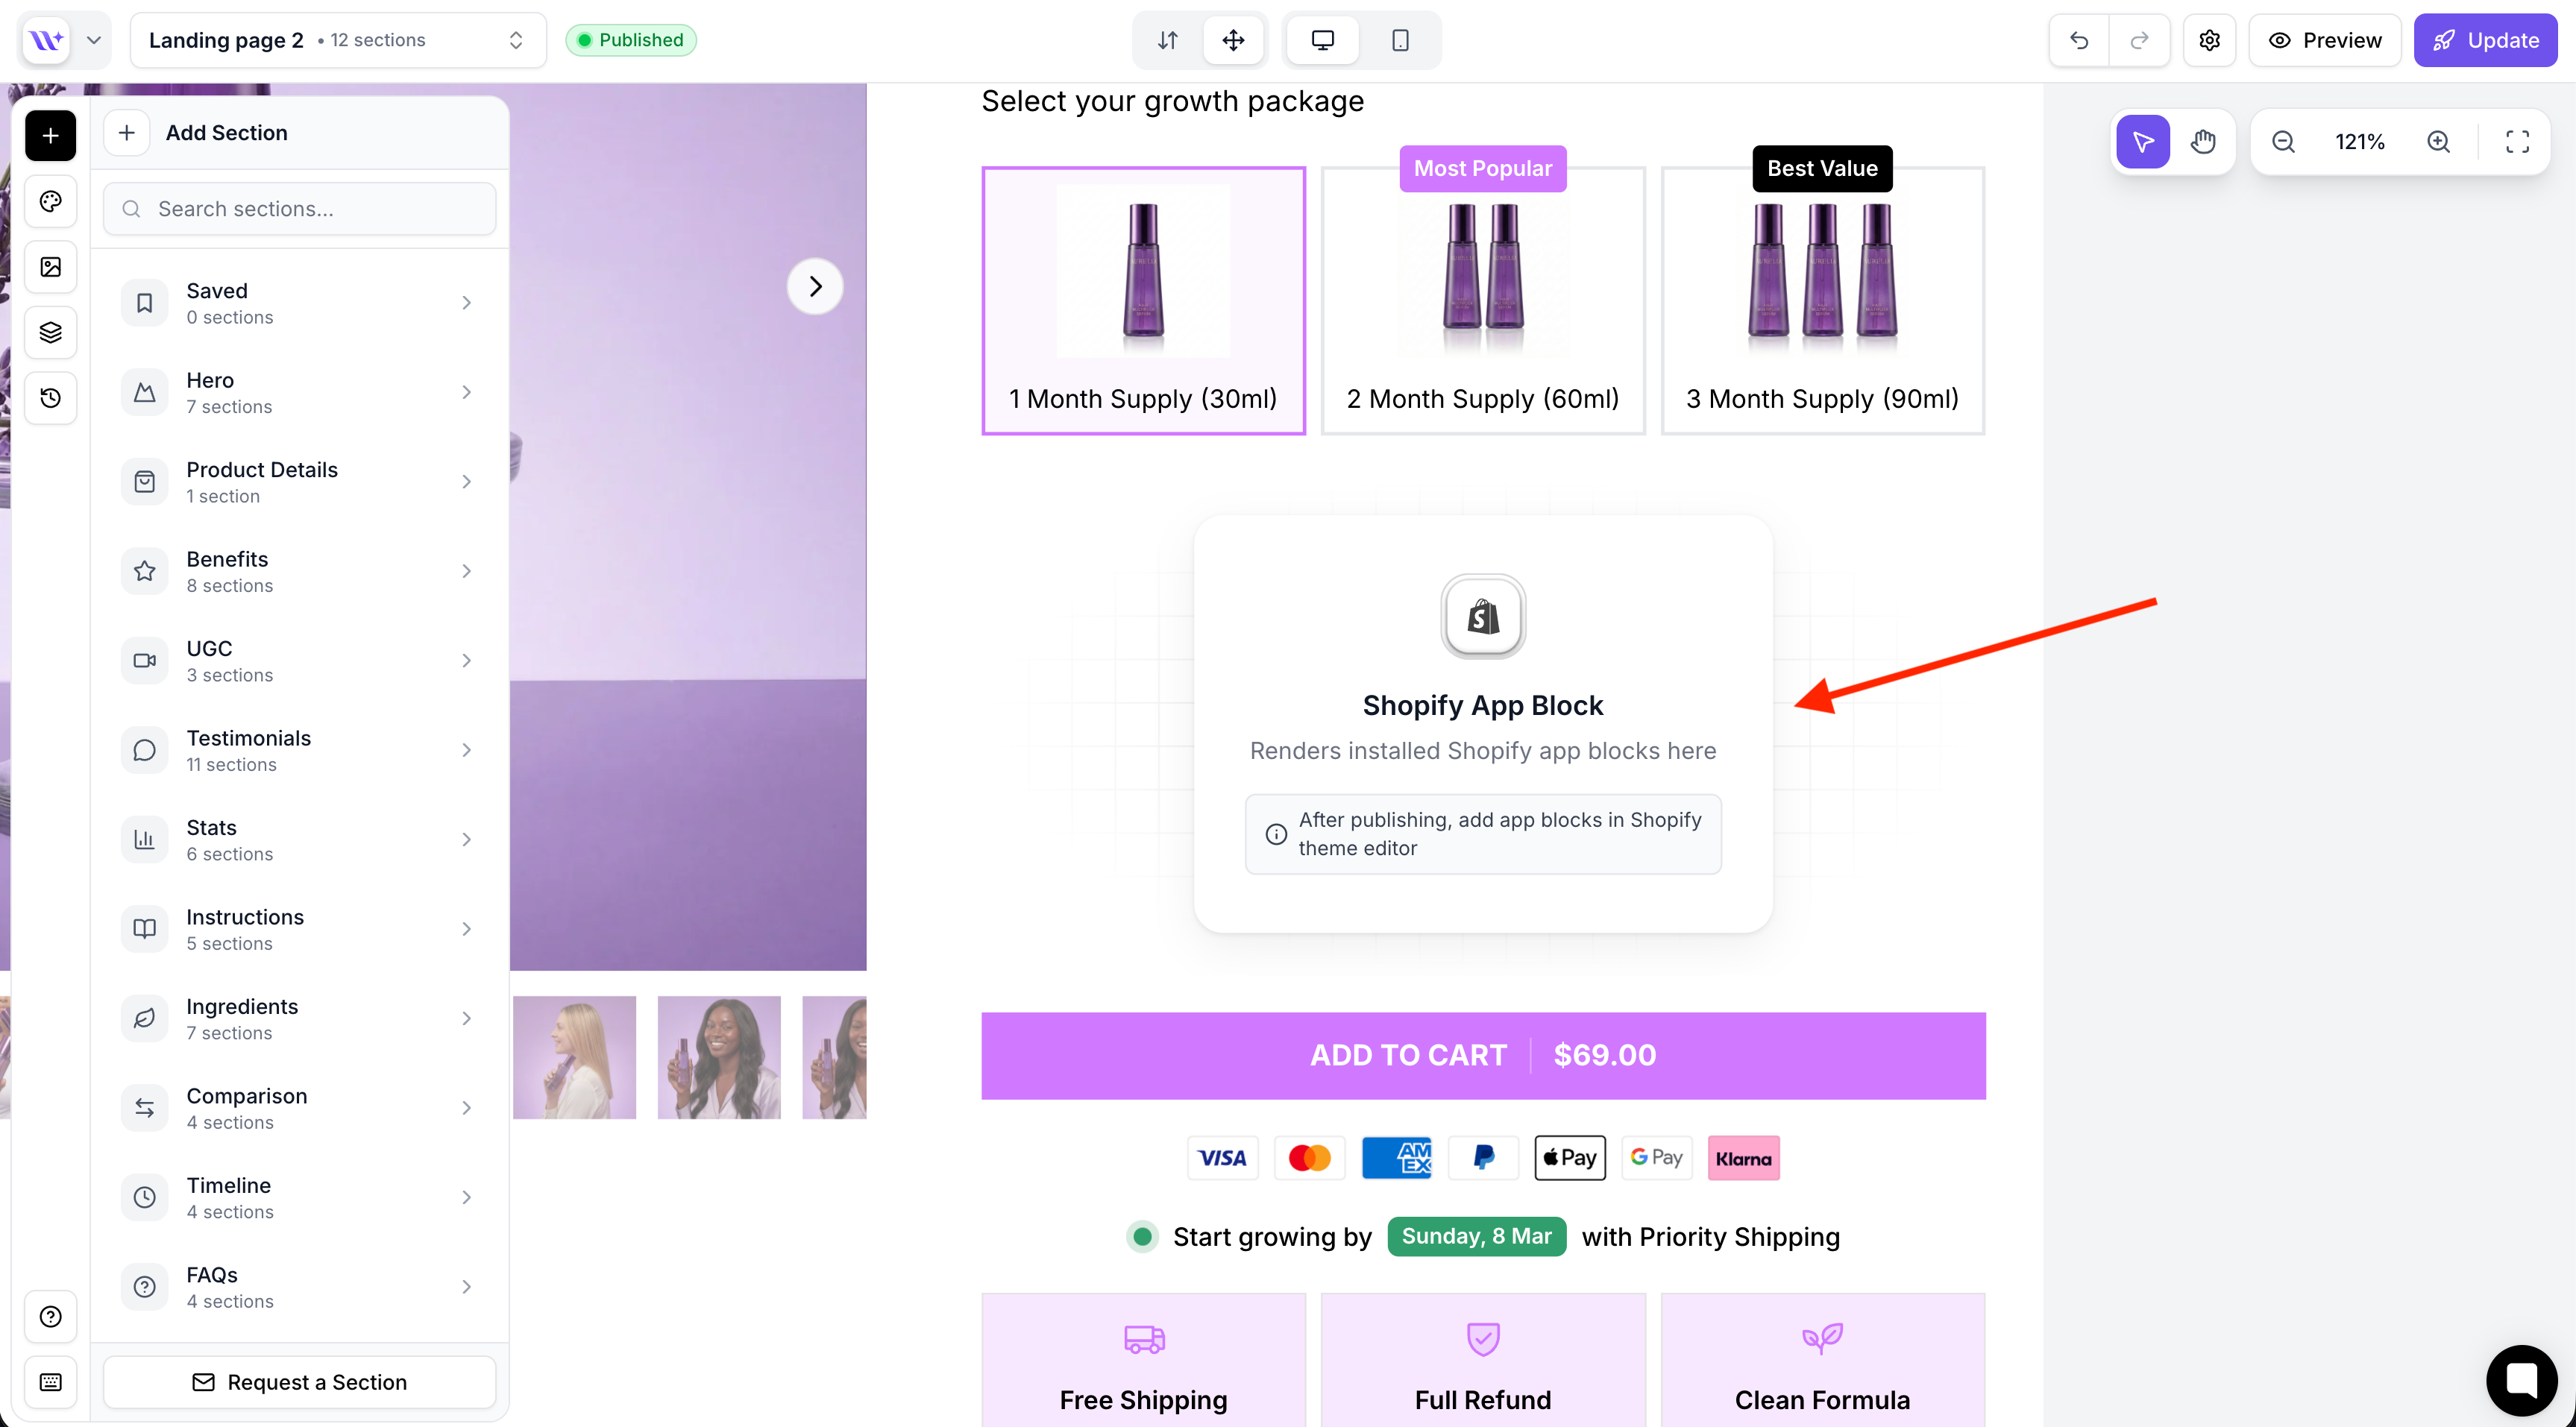Click Request a Section button
Image resolution: width=2576 pixels, height=1427 pixels.
point(299,1382)
